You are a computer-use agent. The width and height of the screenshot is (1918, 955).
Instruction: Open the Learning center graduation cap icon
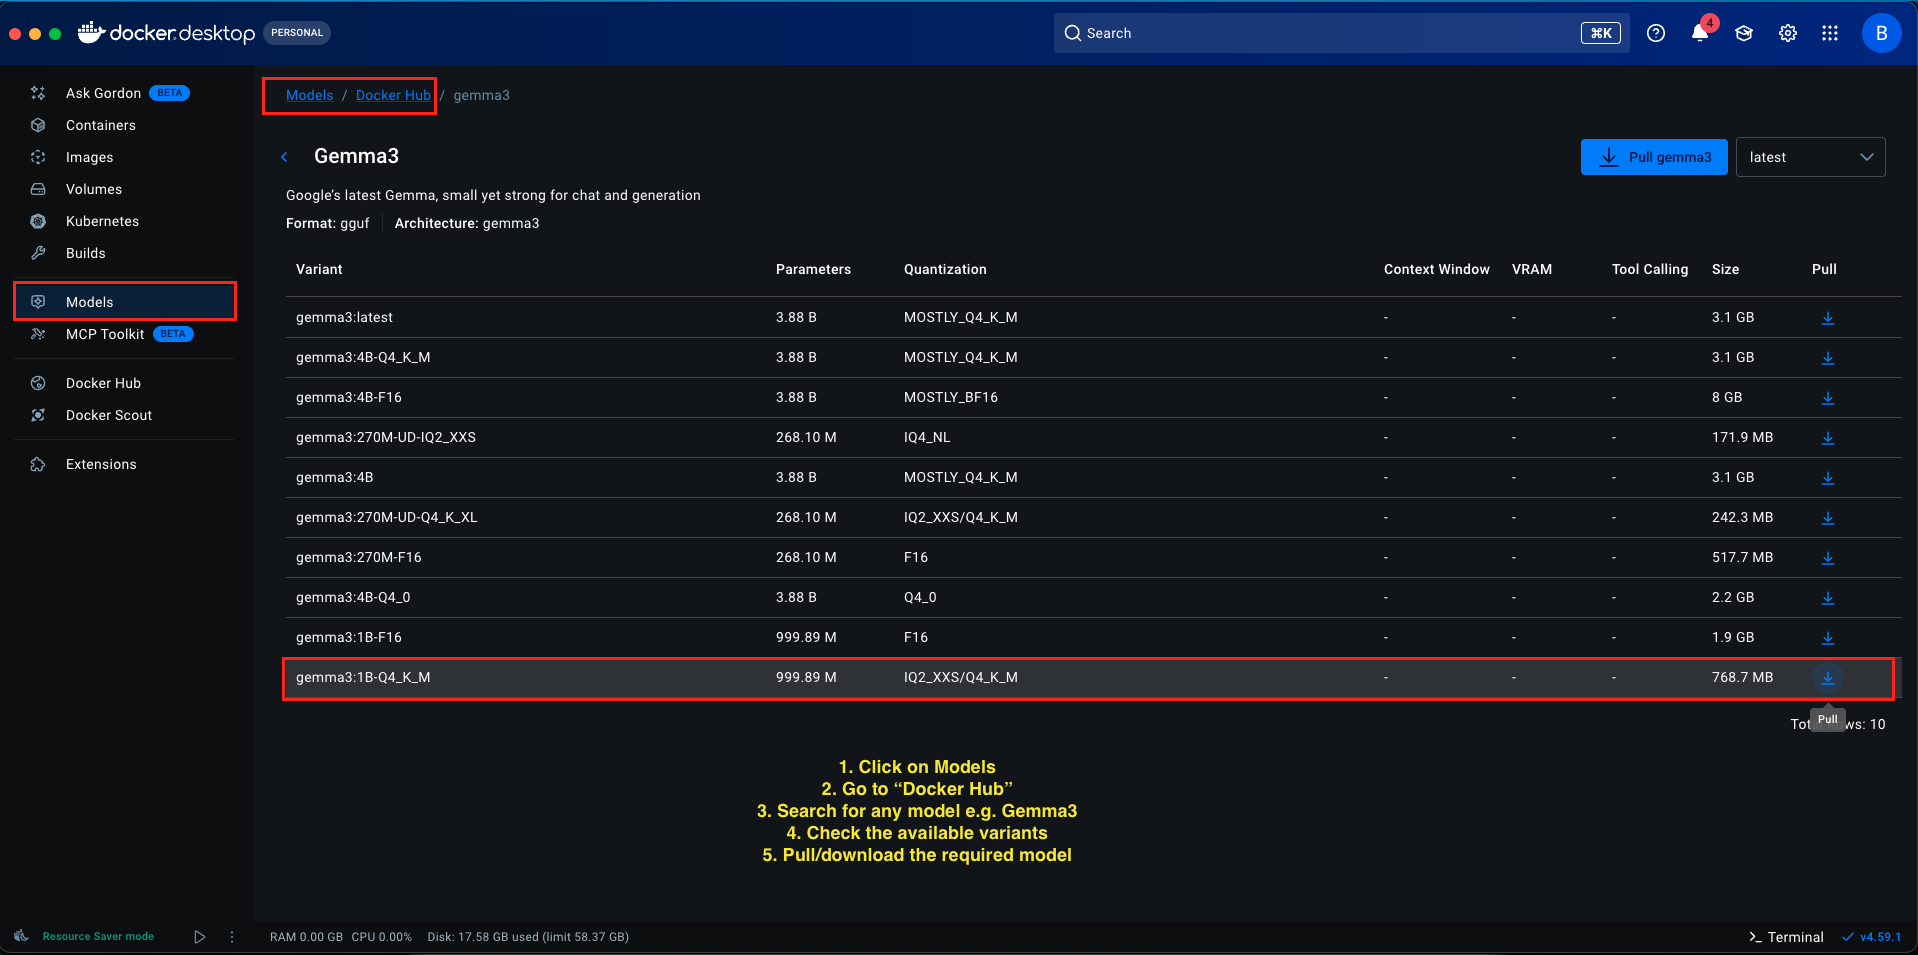click(1743, 33)
